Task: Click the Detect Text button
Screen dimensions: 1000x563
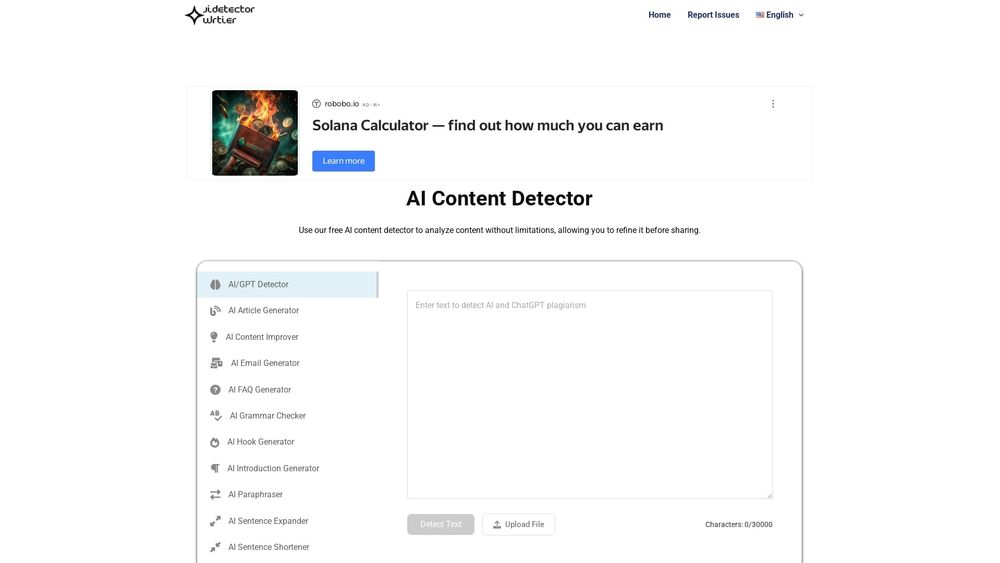Action: (x=441, y=524)
